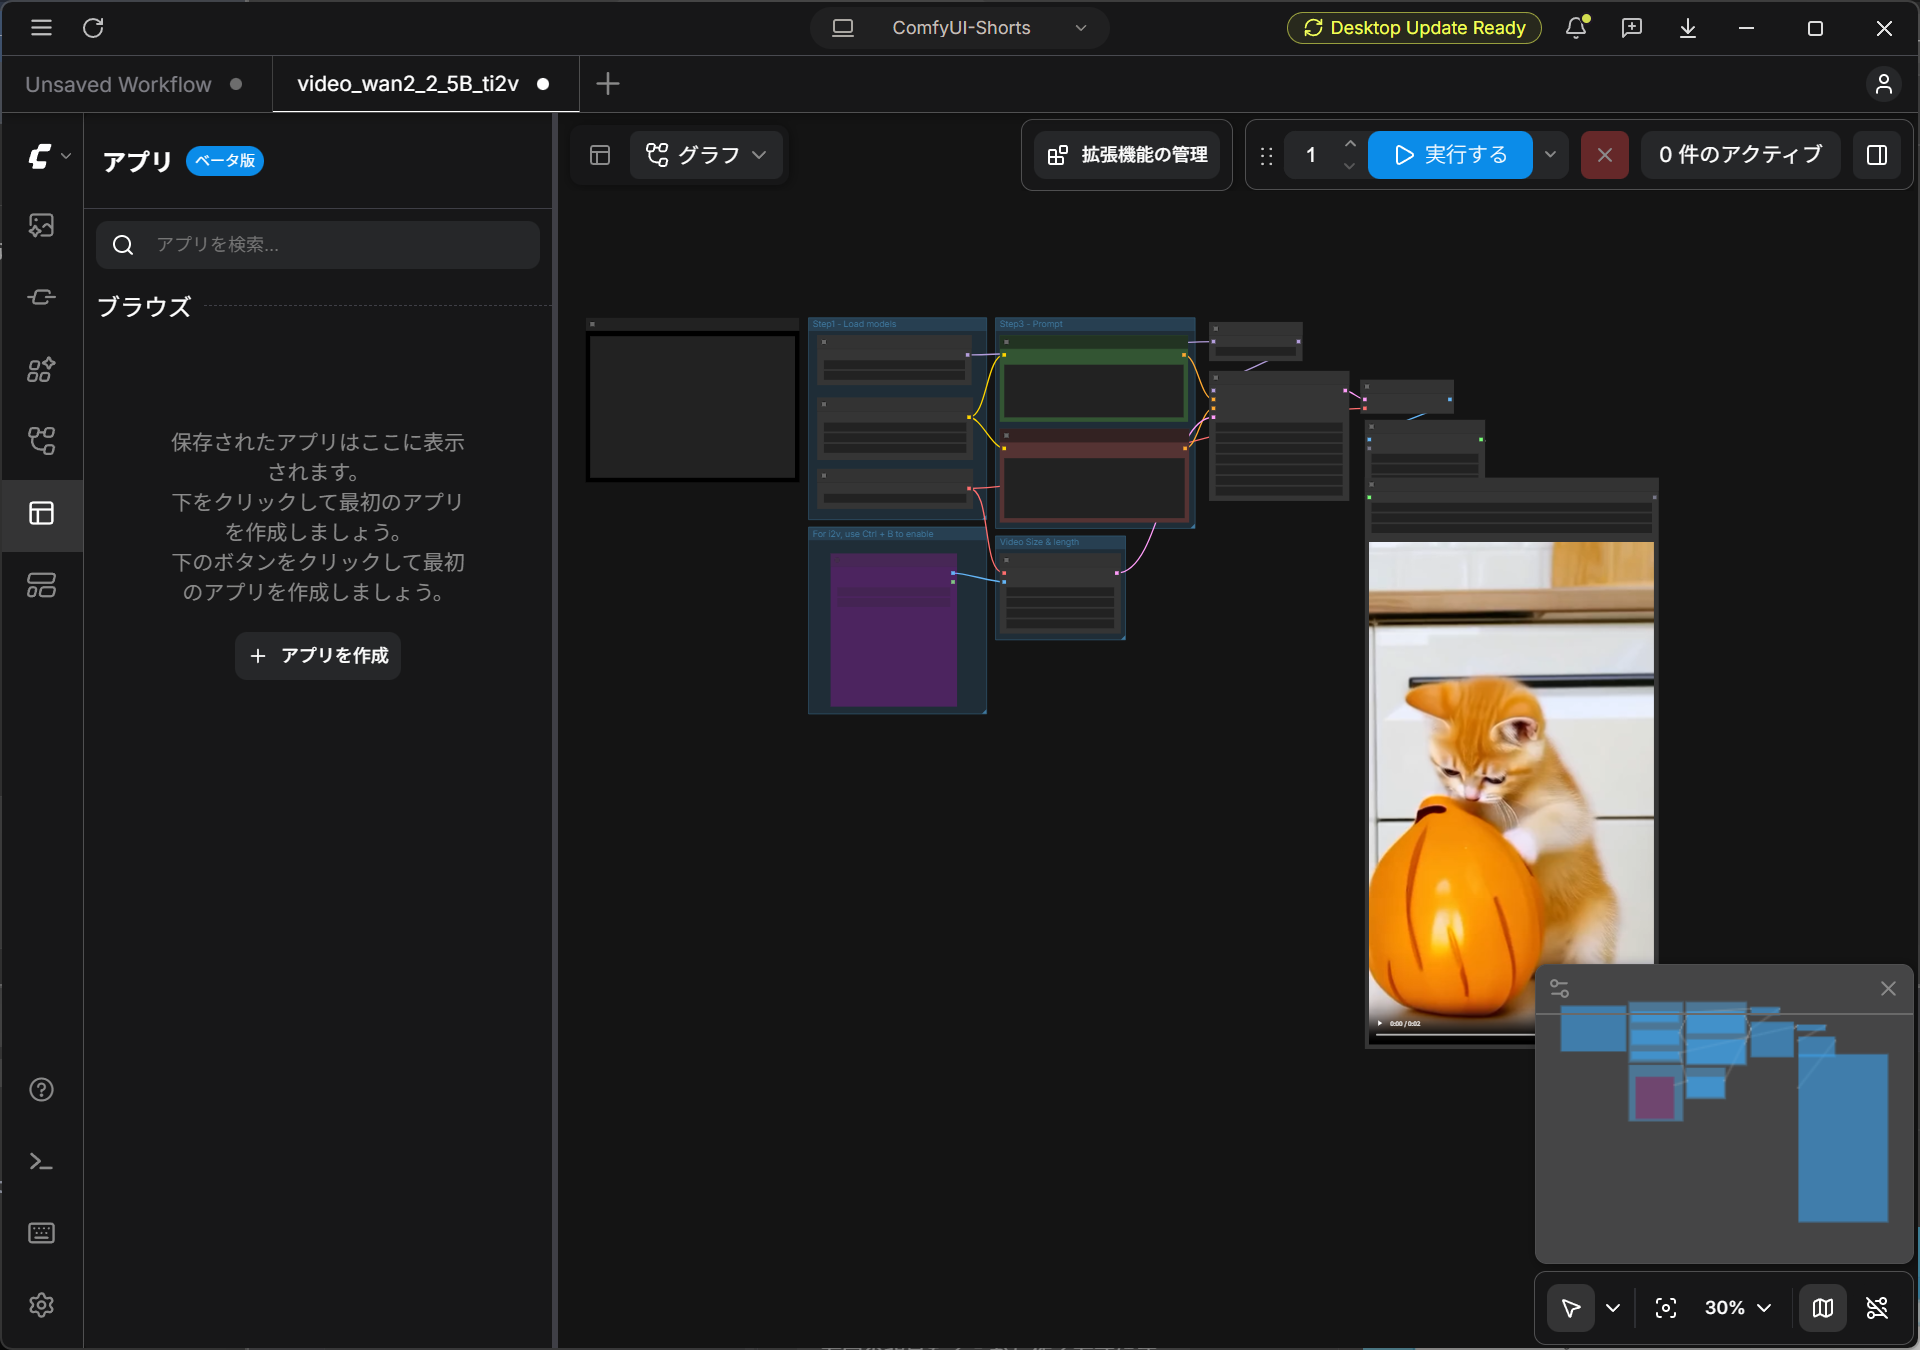Open the 30% zoom level dropdown

pos(1739,1308)
